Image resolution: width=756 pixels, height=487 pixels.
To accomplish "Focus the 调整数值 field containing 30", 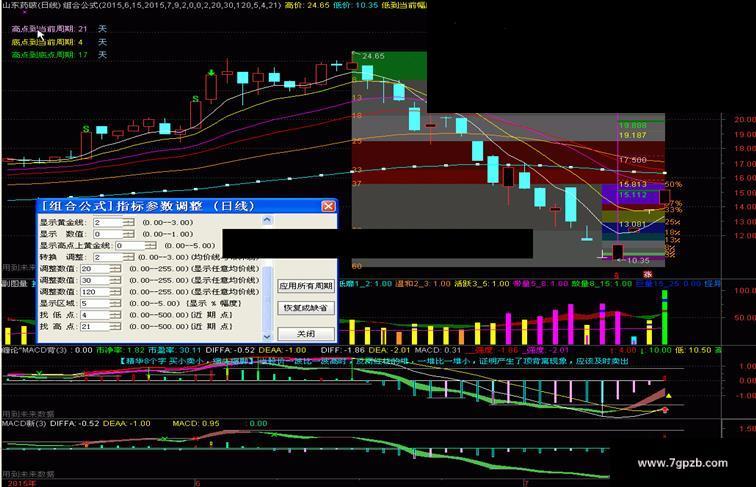I will tap(95, 280).
